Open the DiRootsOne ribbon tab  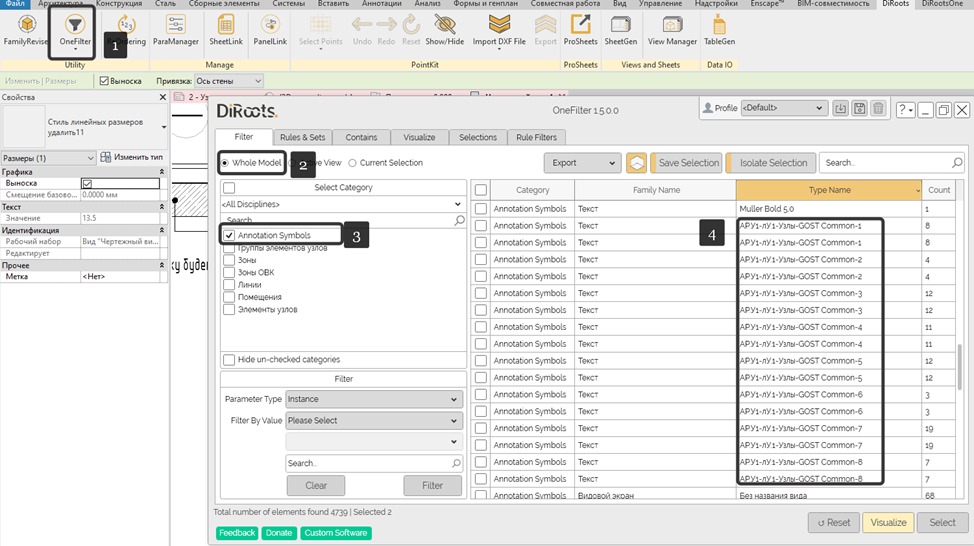[x=942, y=4]
